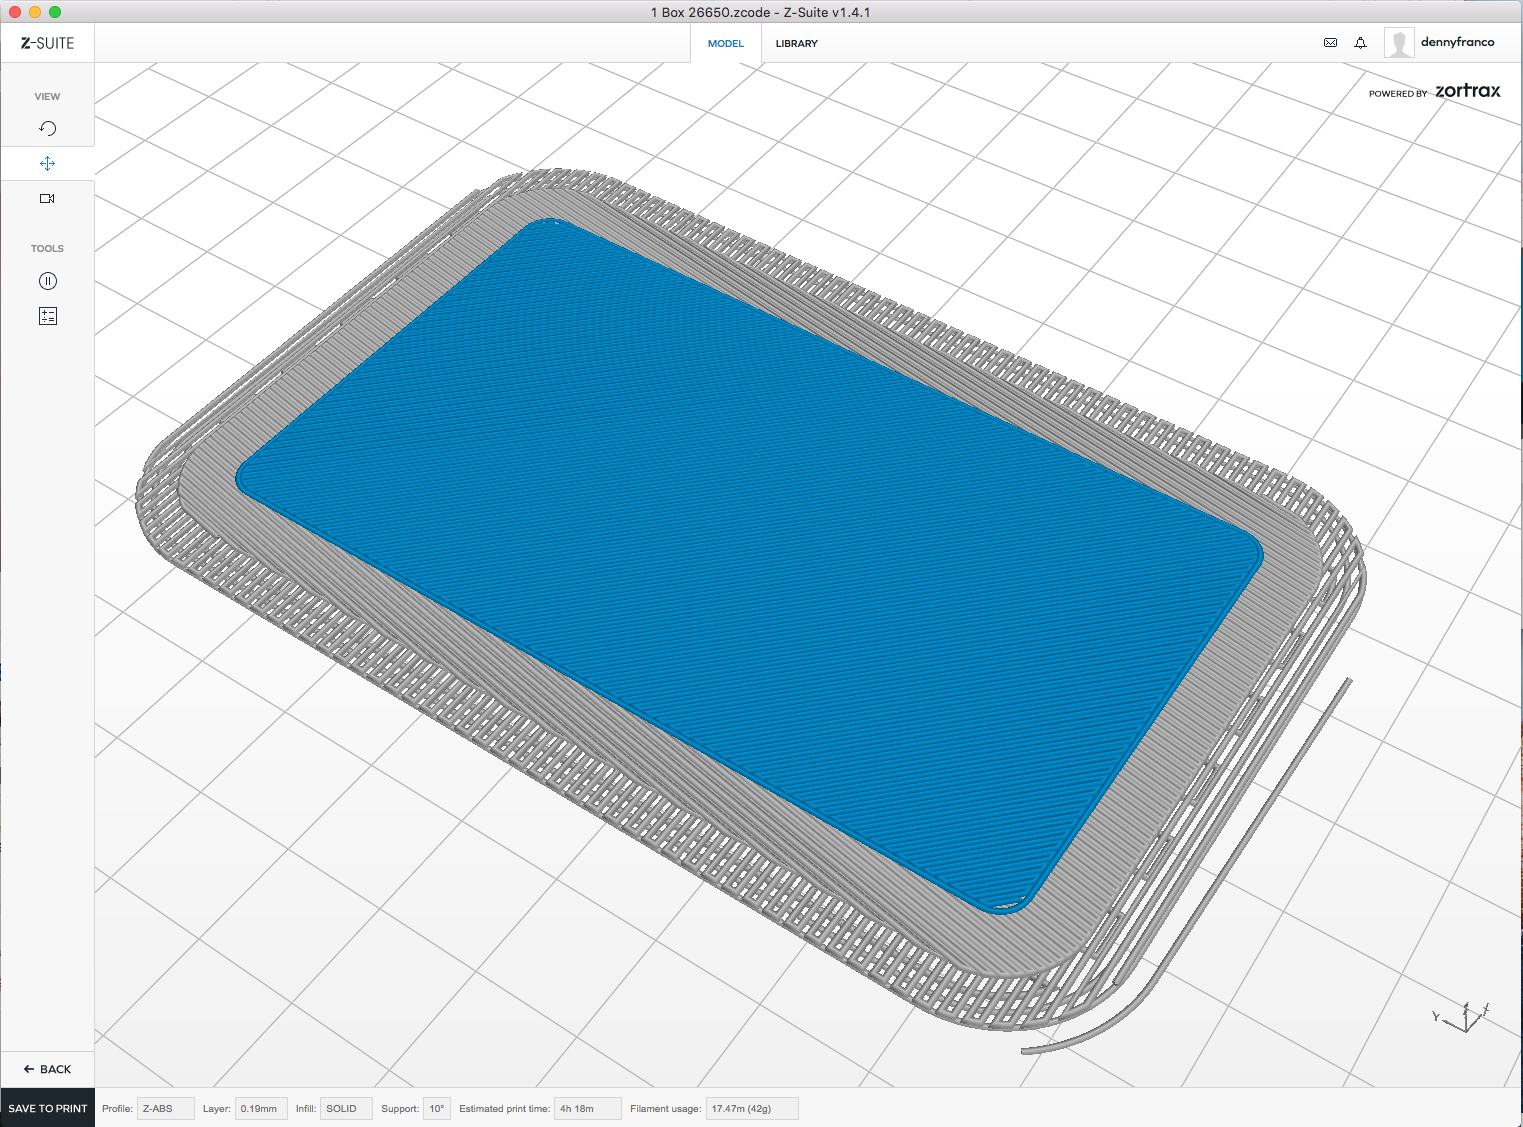Viewport: 1523px width, 1127px height.
Task: Open the calculator tool icon
Action: [x=47, y=316]
